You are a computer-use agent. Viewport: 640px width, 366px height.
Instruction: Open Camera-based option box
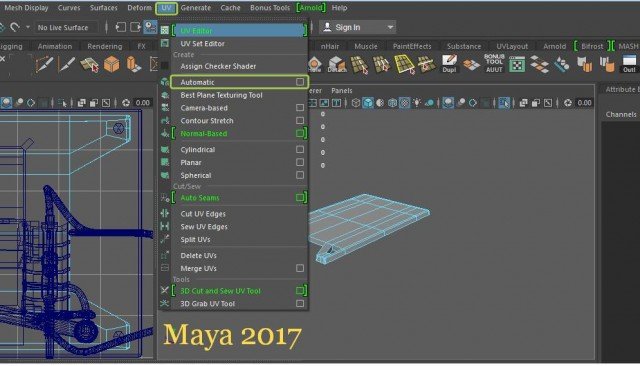(300, 108)
